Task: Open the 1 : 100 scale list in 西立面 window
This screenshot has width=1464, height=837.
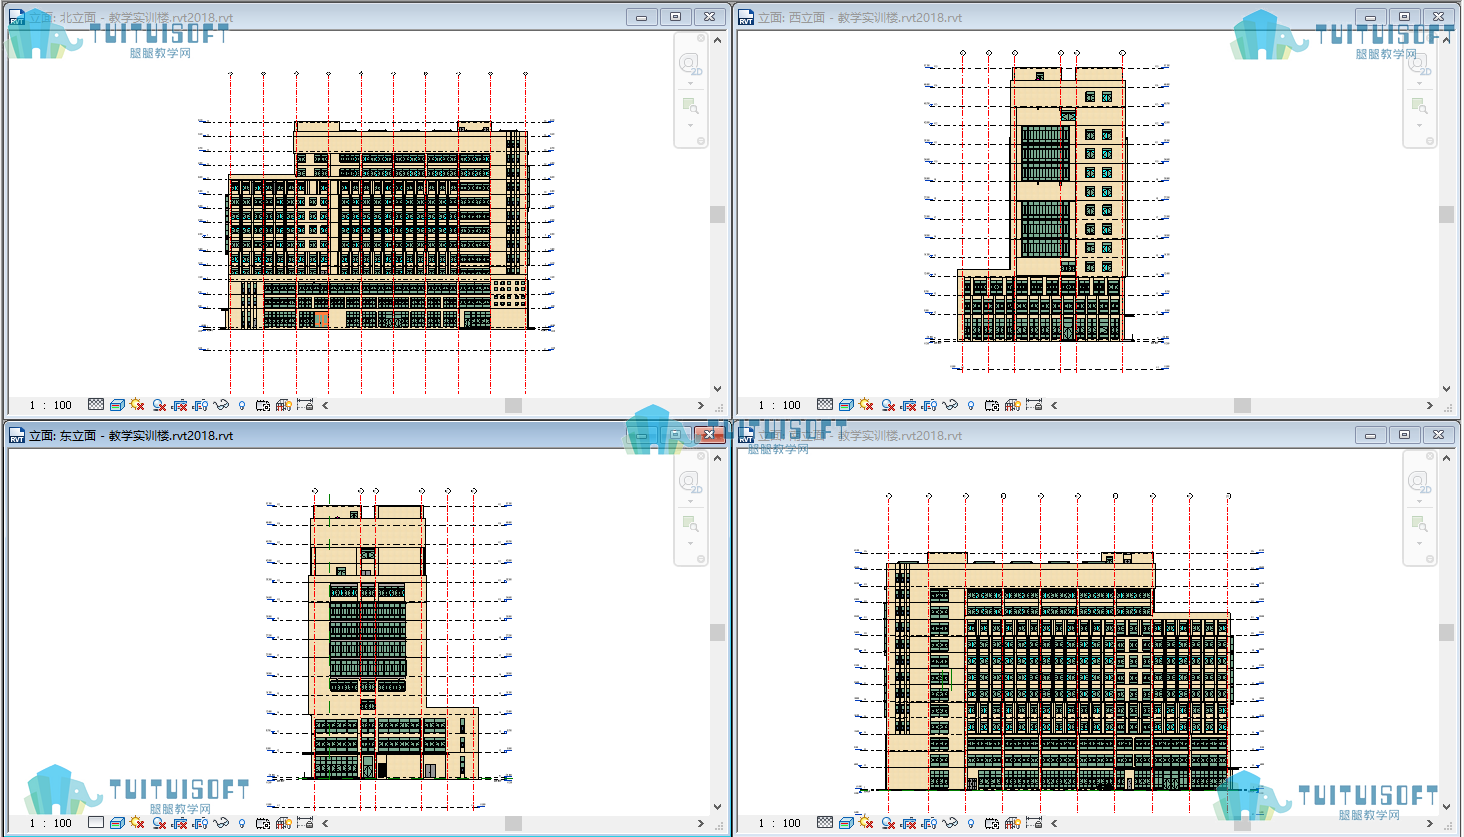Action: tap(780, 405)
